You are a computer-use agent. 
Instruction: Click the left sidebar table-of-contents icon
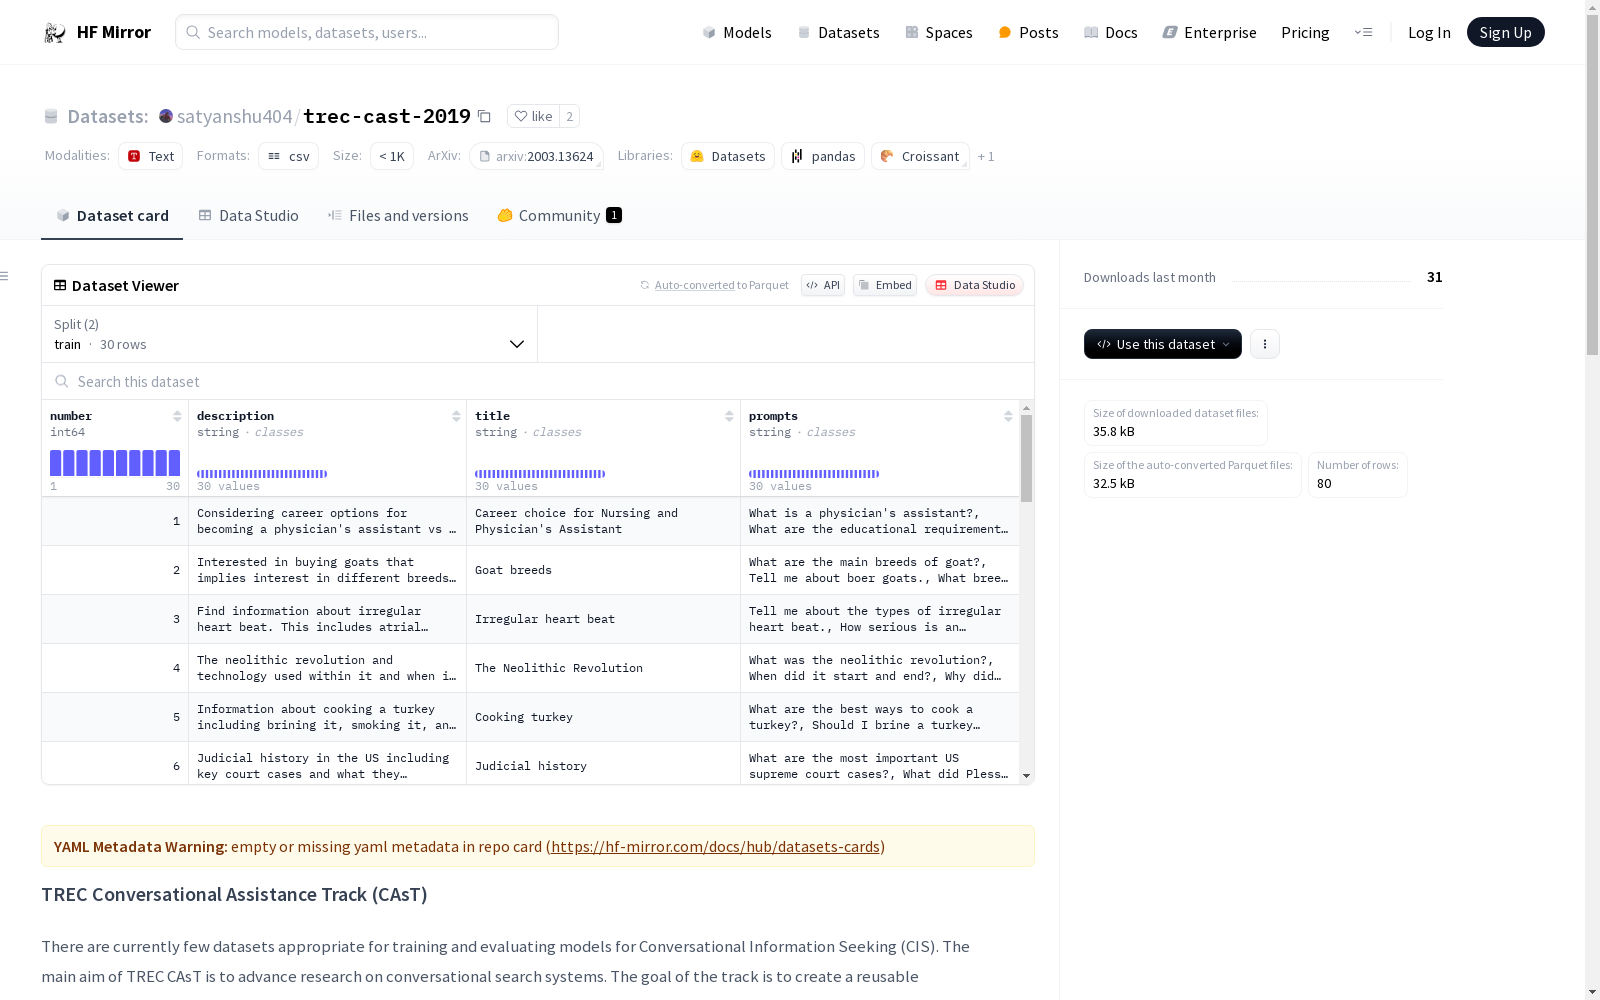pyautogui.click(x=5, y=276)
